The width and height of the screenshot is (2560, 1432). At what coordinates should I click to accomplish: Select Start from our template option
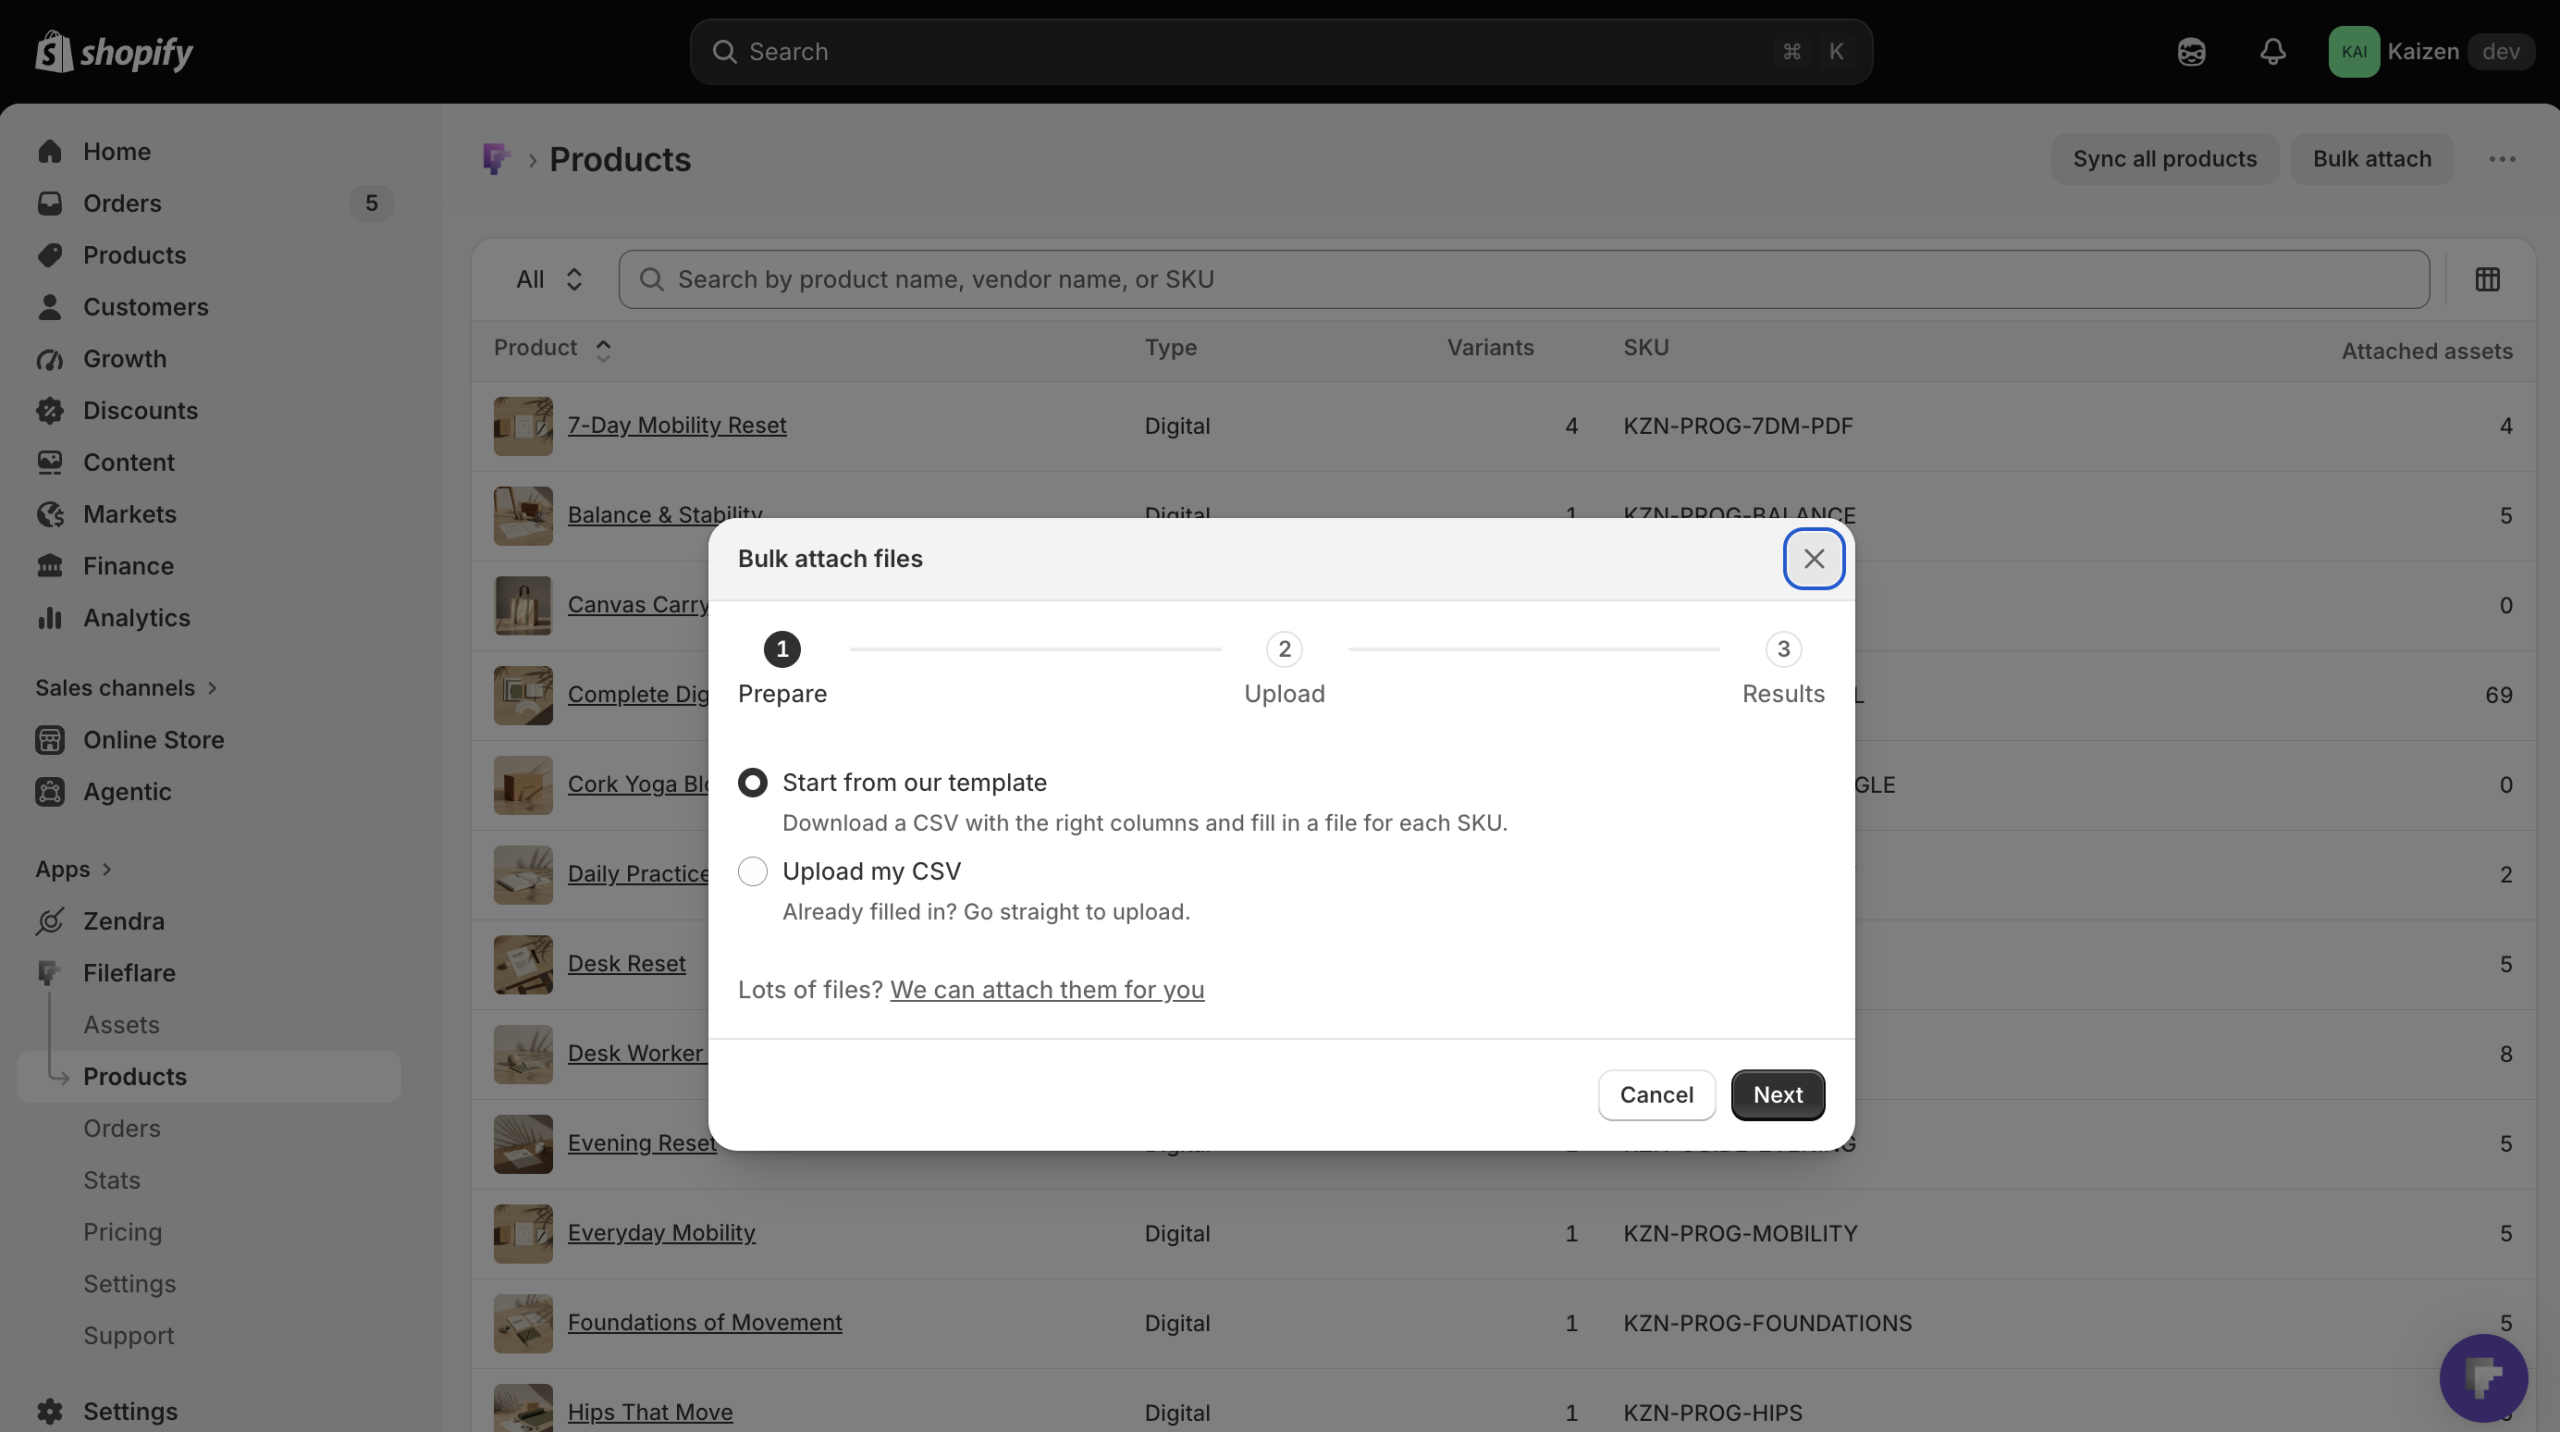pyautogui.click(x=753, y=783)
